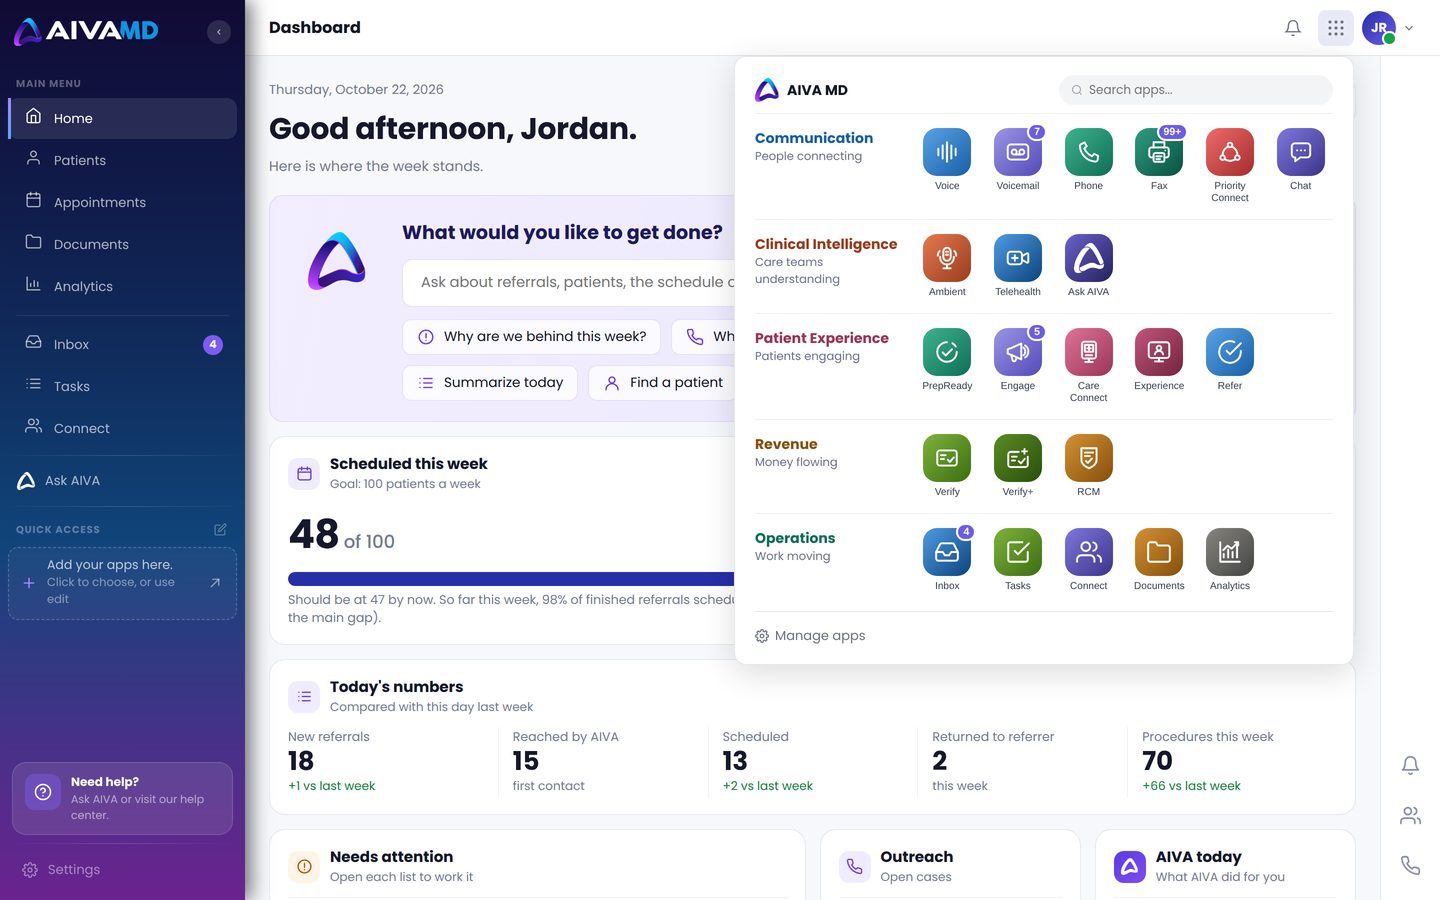Open the Connect app in launcher
This screenshot has height=900, width=1440.
point(1088,552)
